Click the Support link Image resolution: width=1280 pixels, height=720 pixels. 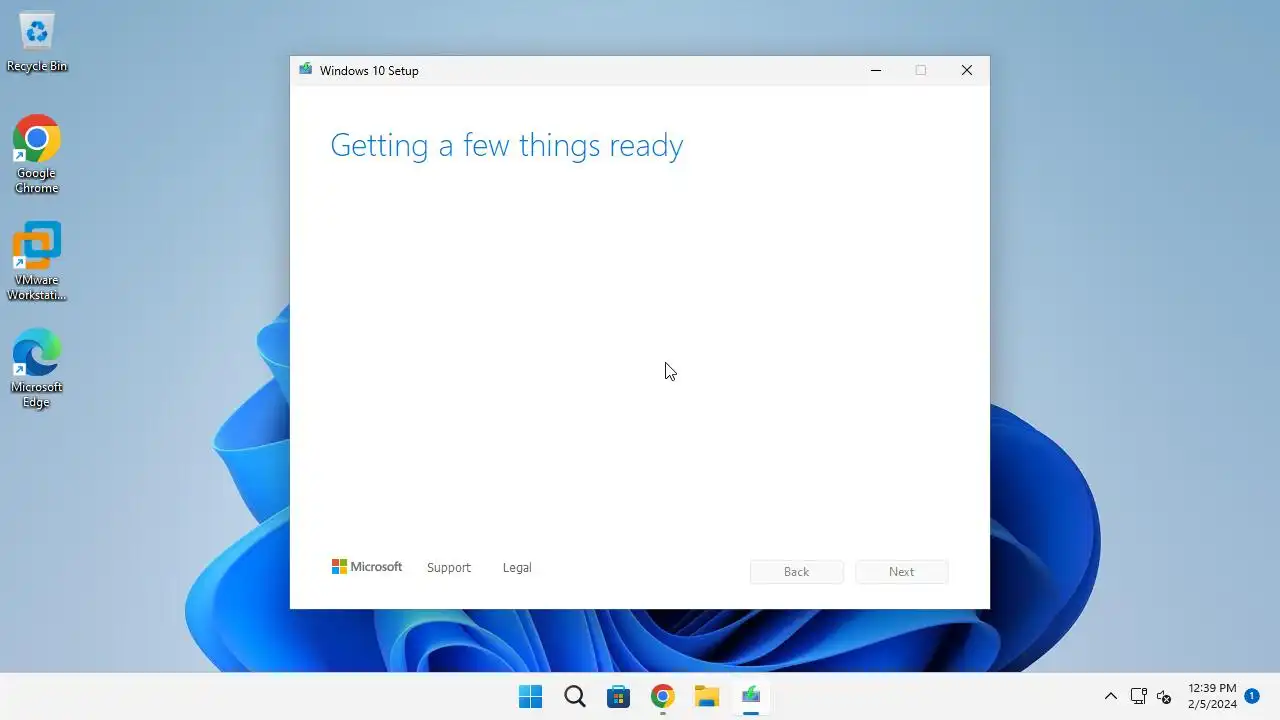click(448, 567)
